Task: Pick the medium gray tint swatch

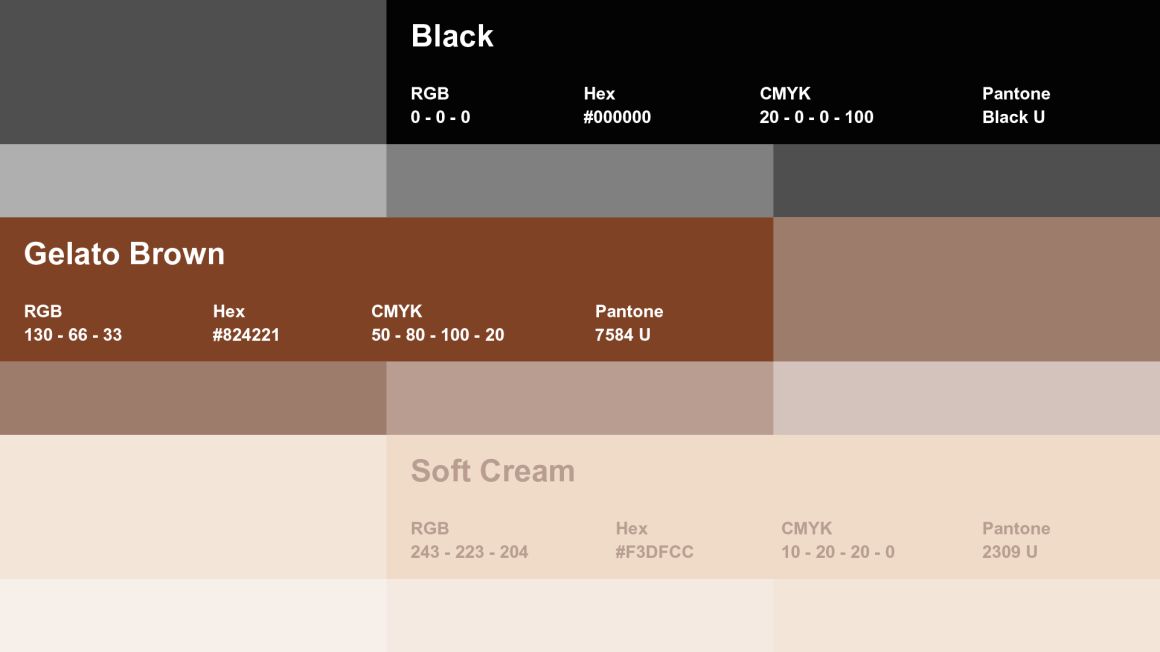Action: click(579, 181)
